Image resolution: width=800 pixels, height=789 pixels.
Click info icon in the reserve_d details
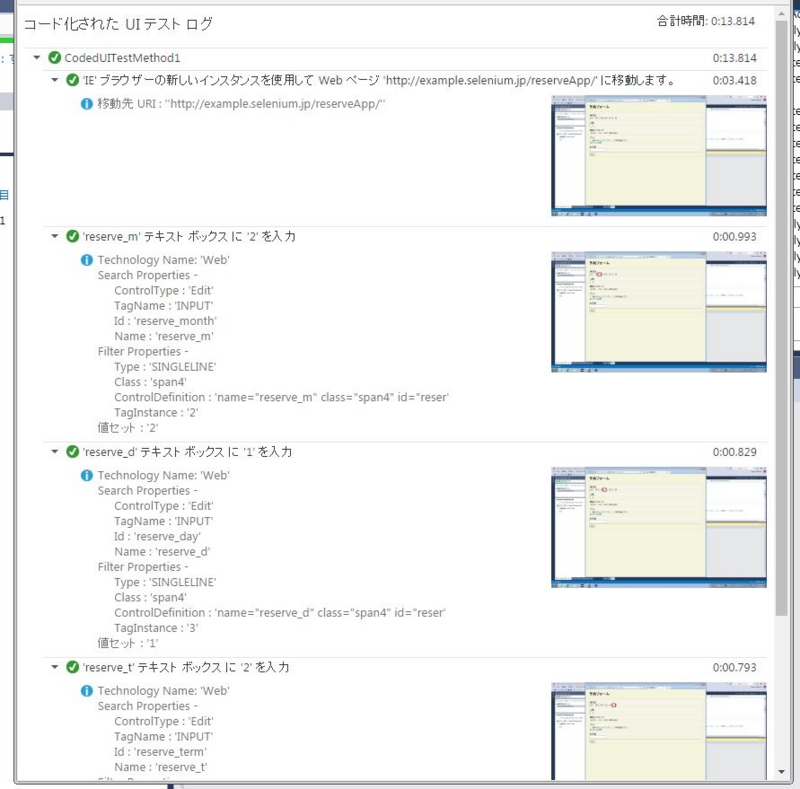87,475
